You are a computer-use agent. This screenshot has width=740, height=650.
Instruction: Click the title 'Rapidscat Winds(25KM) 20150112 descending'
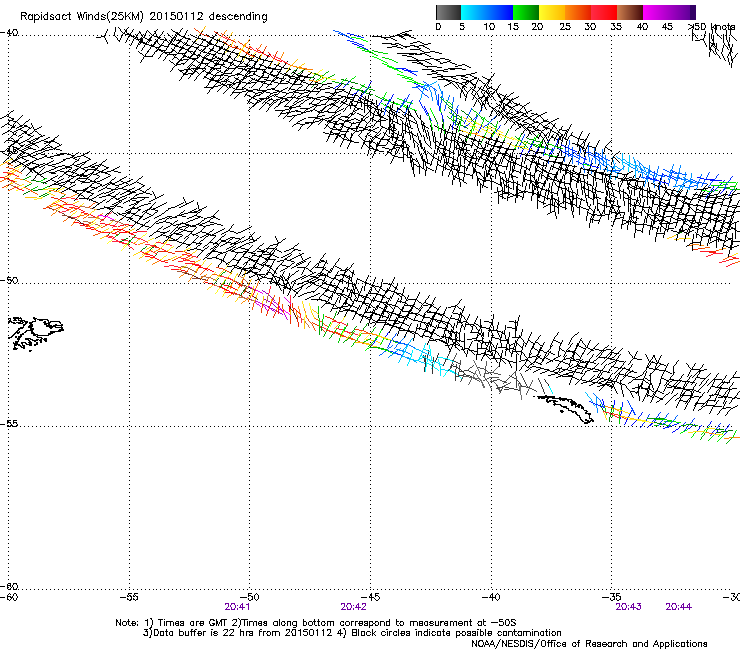point(143,17)
